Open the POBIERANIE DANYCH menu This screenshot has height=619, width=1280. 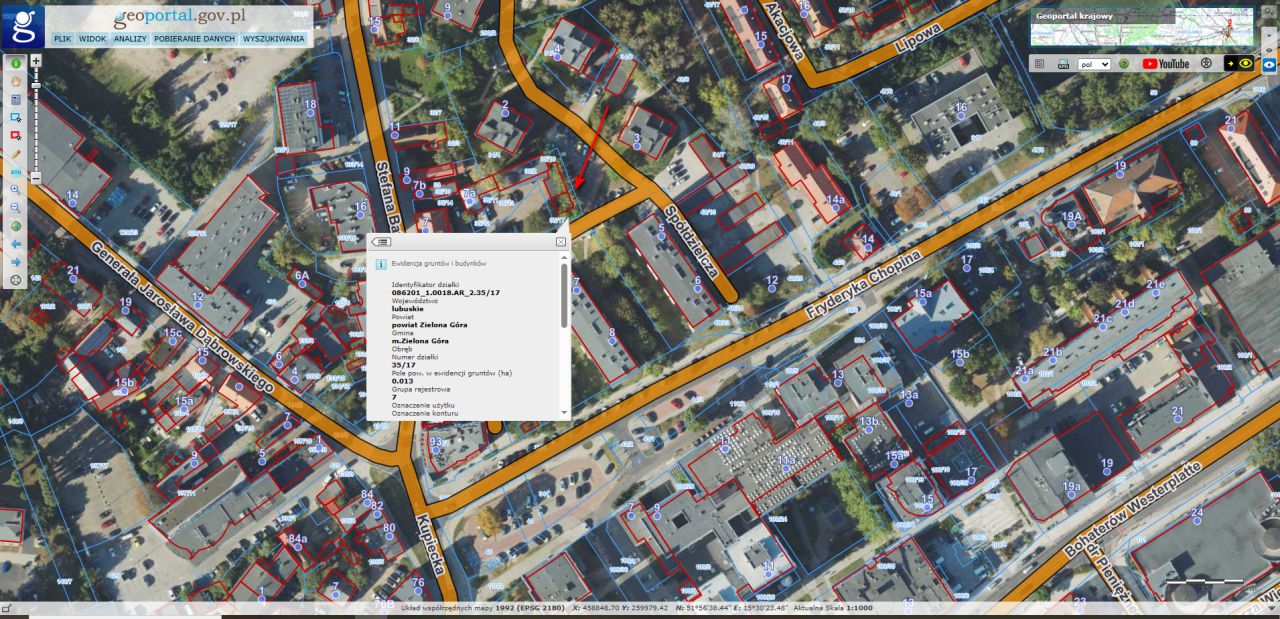click(x=193, y=40)
